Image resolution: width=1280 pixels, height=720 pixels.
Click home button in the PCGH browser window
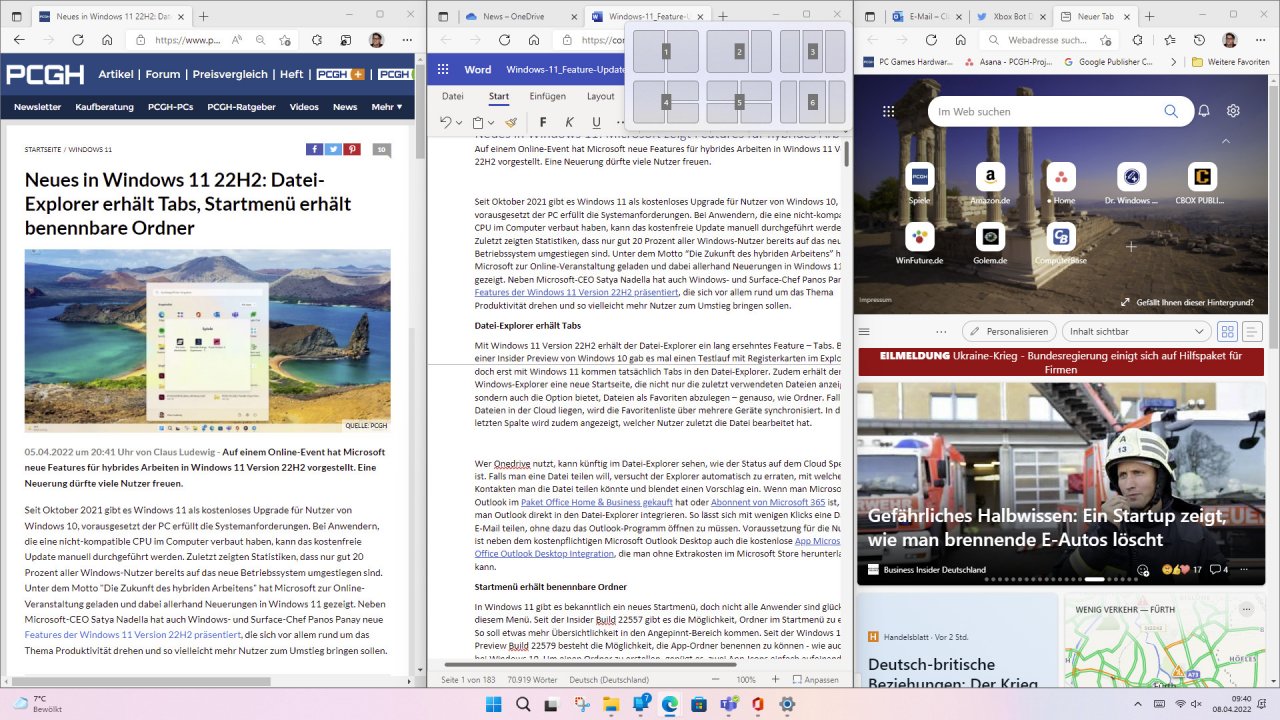point(107,40)
